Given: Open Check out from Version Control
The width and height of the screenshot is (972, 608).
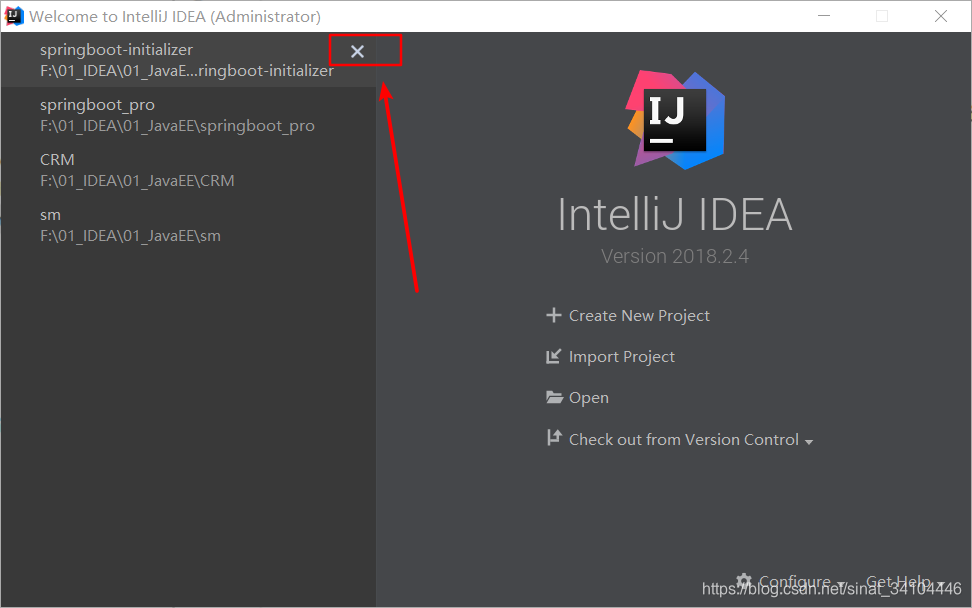Looking at the screenshot, I should point(683,439).
